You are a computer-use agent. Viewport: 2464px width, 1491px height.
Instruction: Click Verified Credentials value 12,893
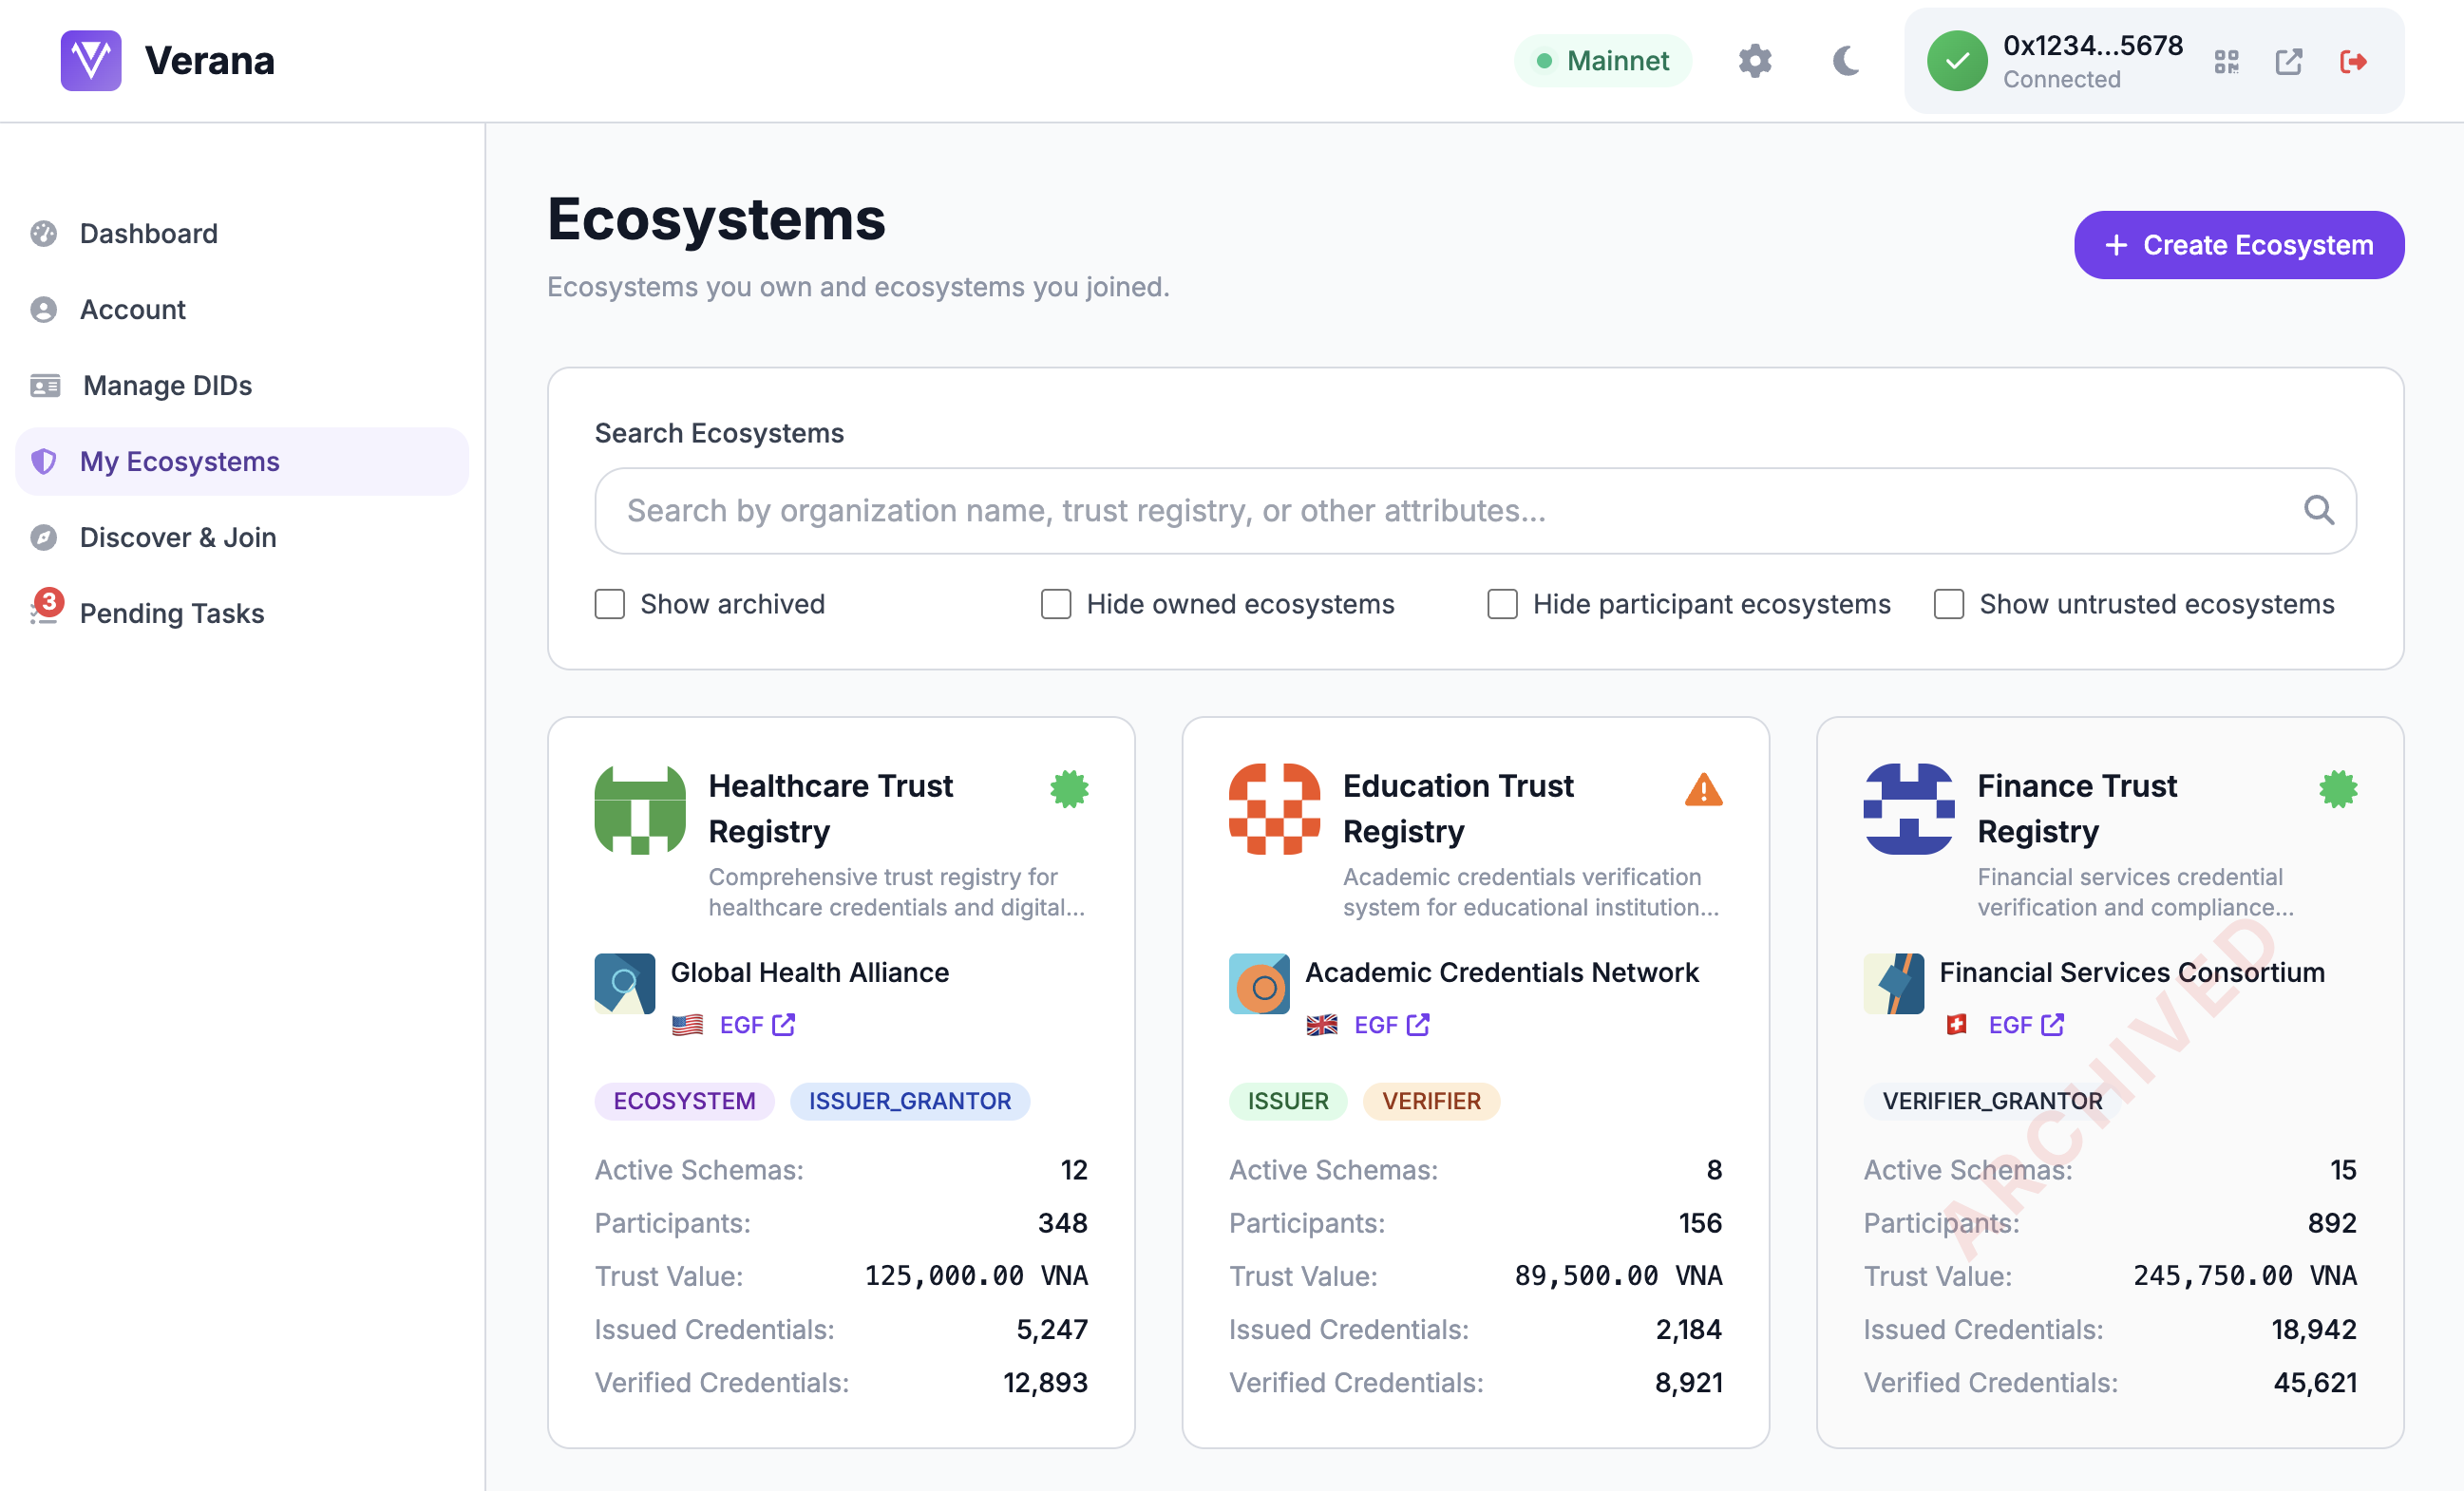tap(1045, 1383)
